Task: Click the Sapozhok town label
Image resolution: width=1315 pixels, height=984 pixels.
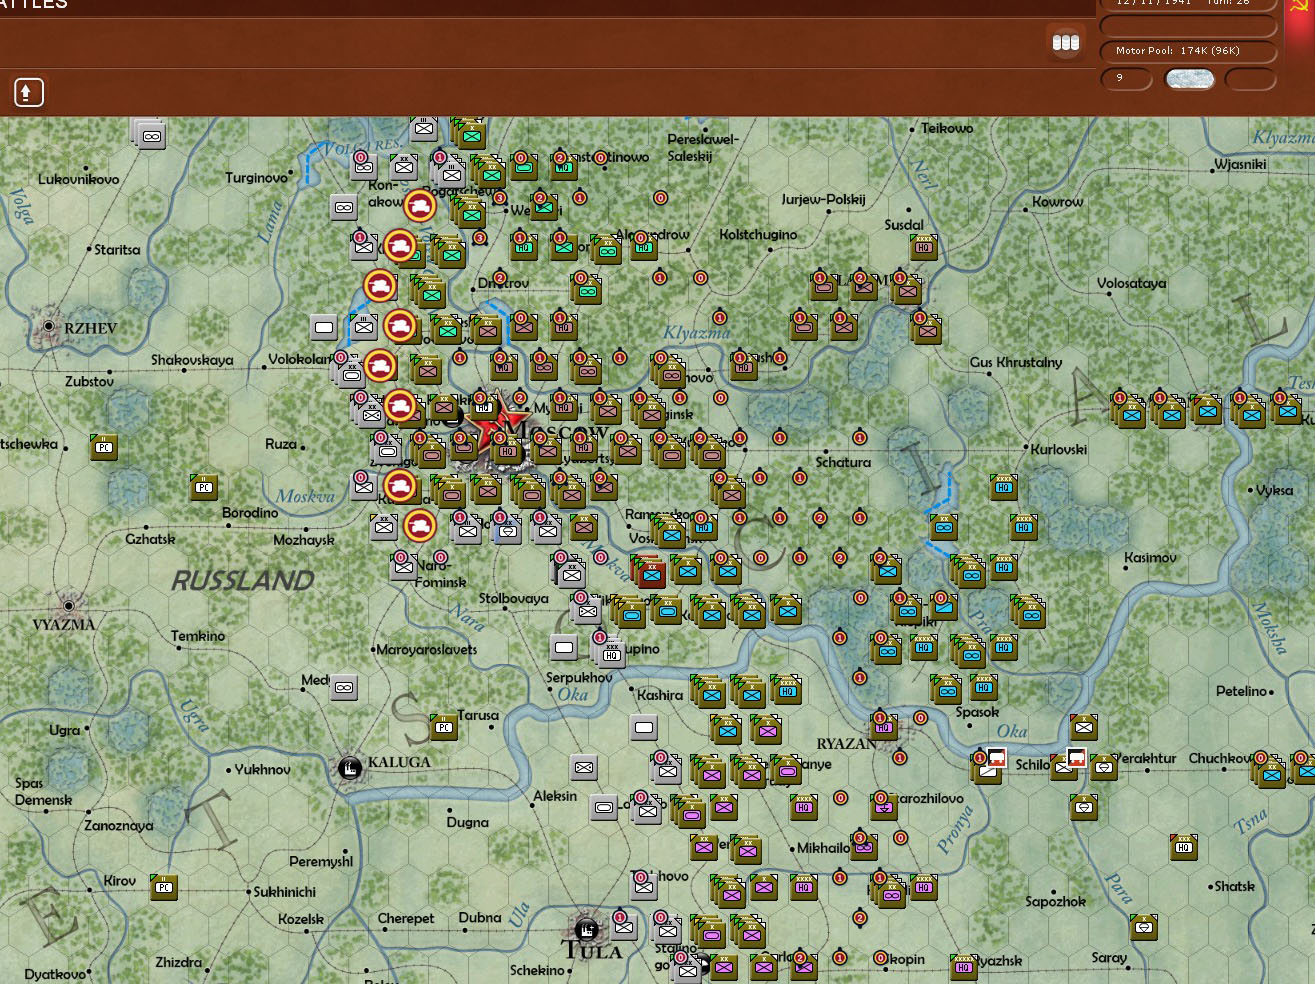Action: tap(1055, 902)
